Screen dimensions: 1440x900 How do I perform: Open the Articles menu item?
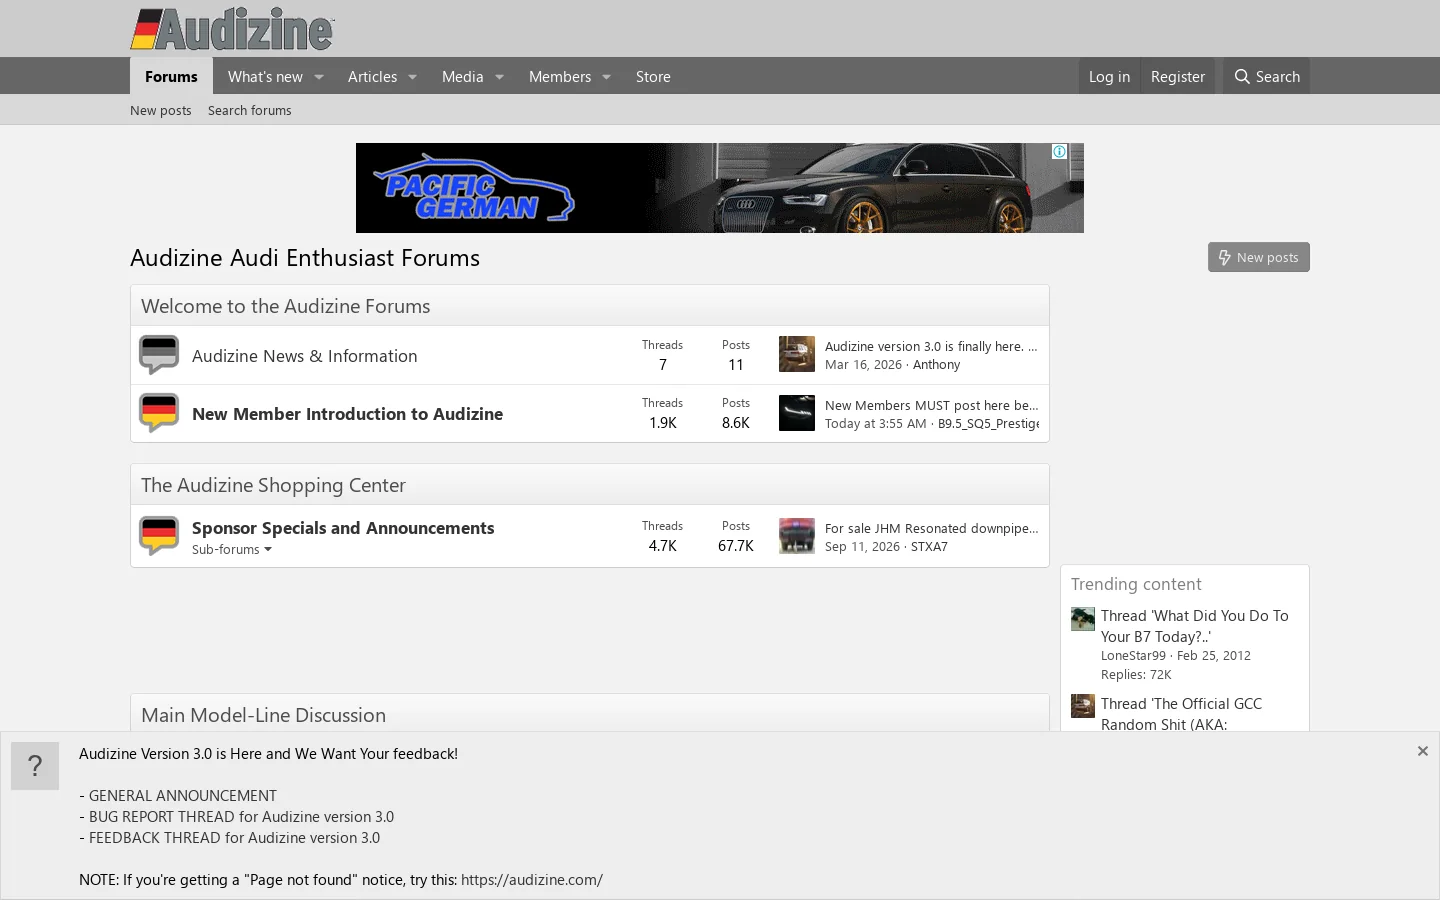pyautogui.click(x=372, y=77)
